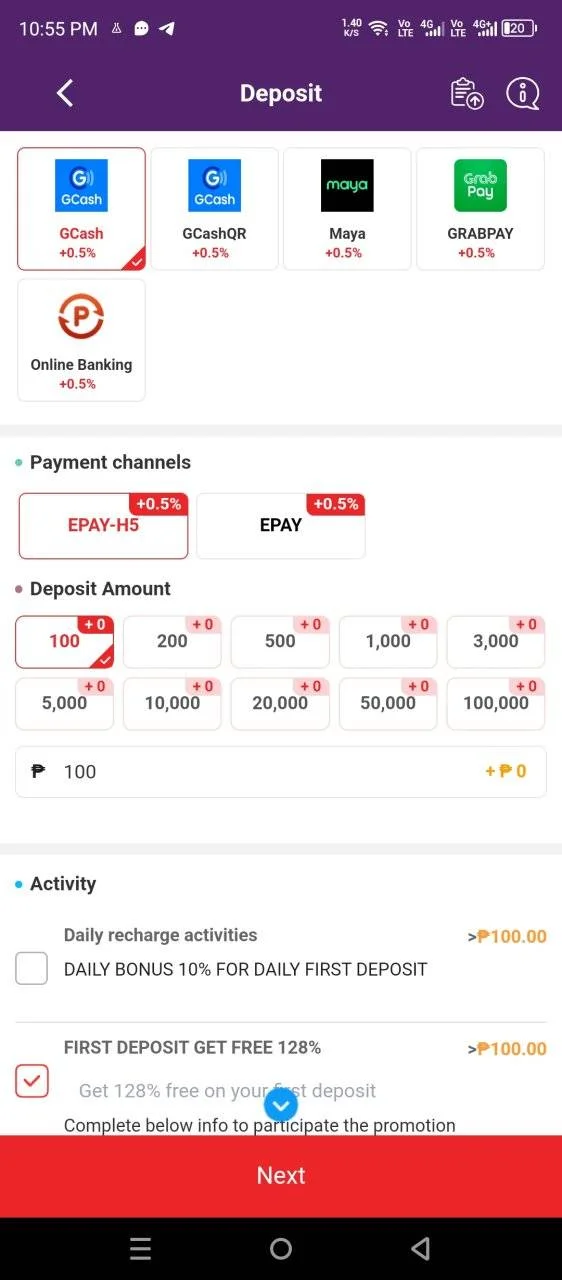Viewport: 562px width, 1280px height.
Task: Tap Android home circle button
Action: pos(281,1248)
